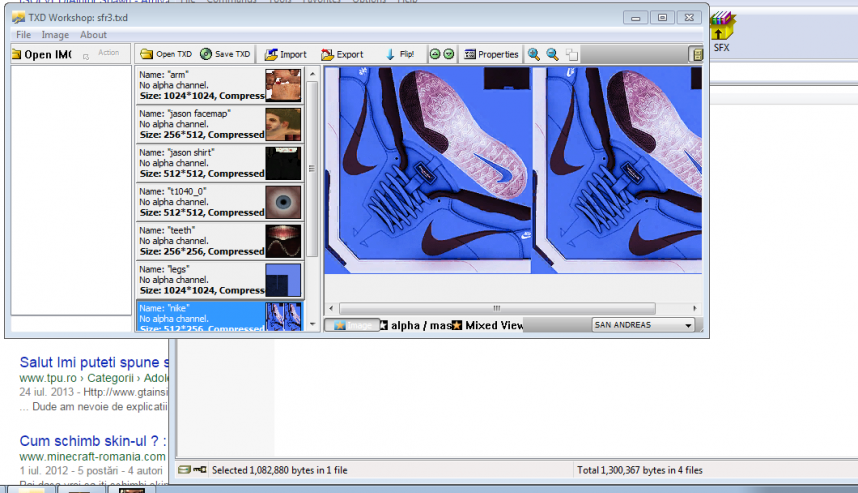Image resolution: width=858 pixels, height=493 pixels.
Task: Move texture down with green down arrow icon
Action: pyautogui.click(x=449, y=54)
